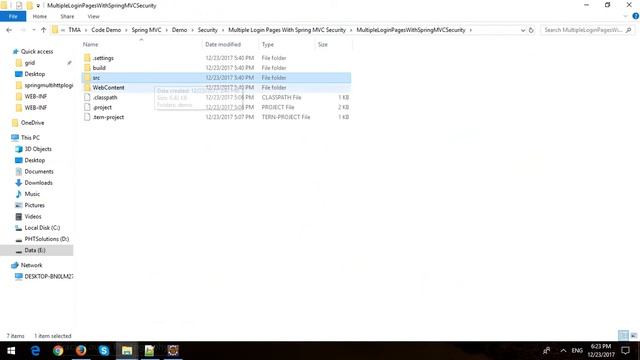
Task: Go up one folder level arrow
Action: (x=44, y=30)
